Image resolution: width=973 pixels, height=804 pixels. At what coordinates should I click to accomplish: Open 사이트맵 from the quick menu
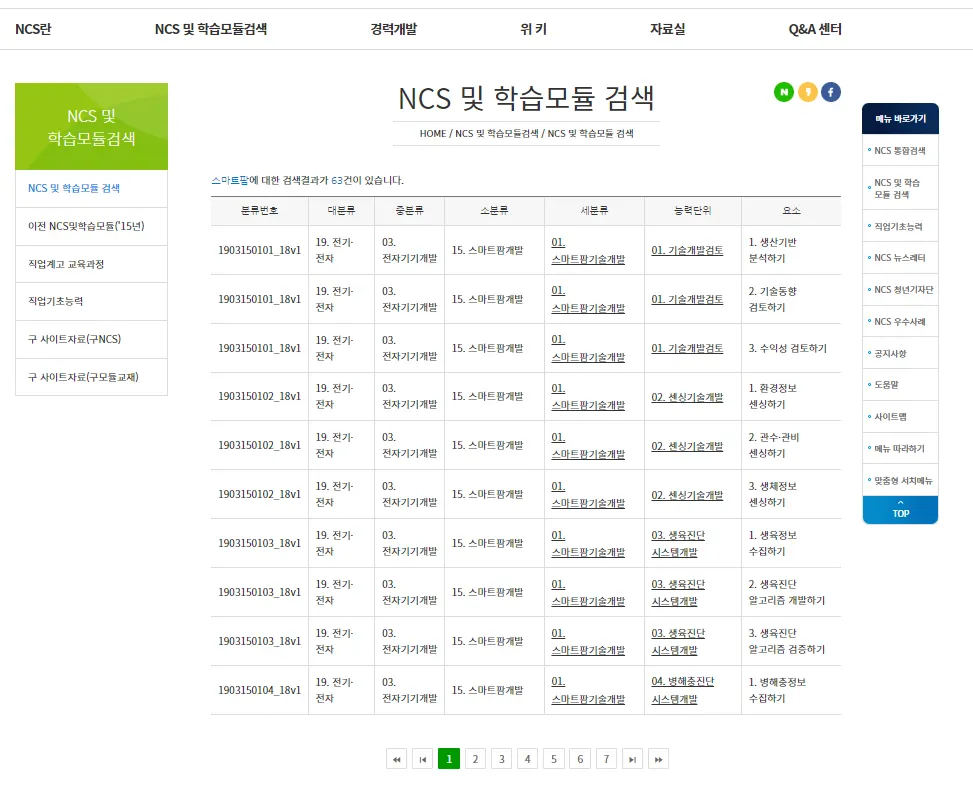(890, 417)
